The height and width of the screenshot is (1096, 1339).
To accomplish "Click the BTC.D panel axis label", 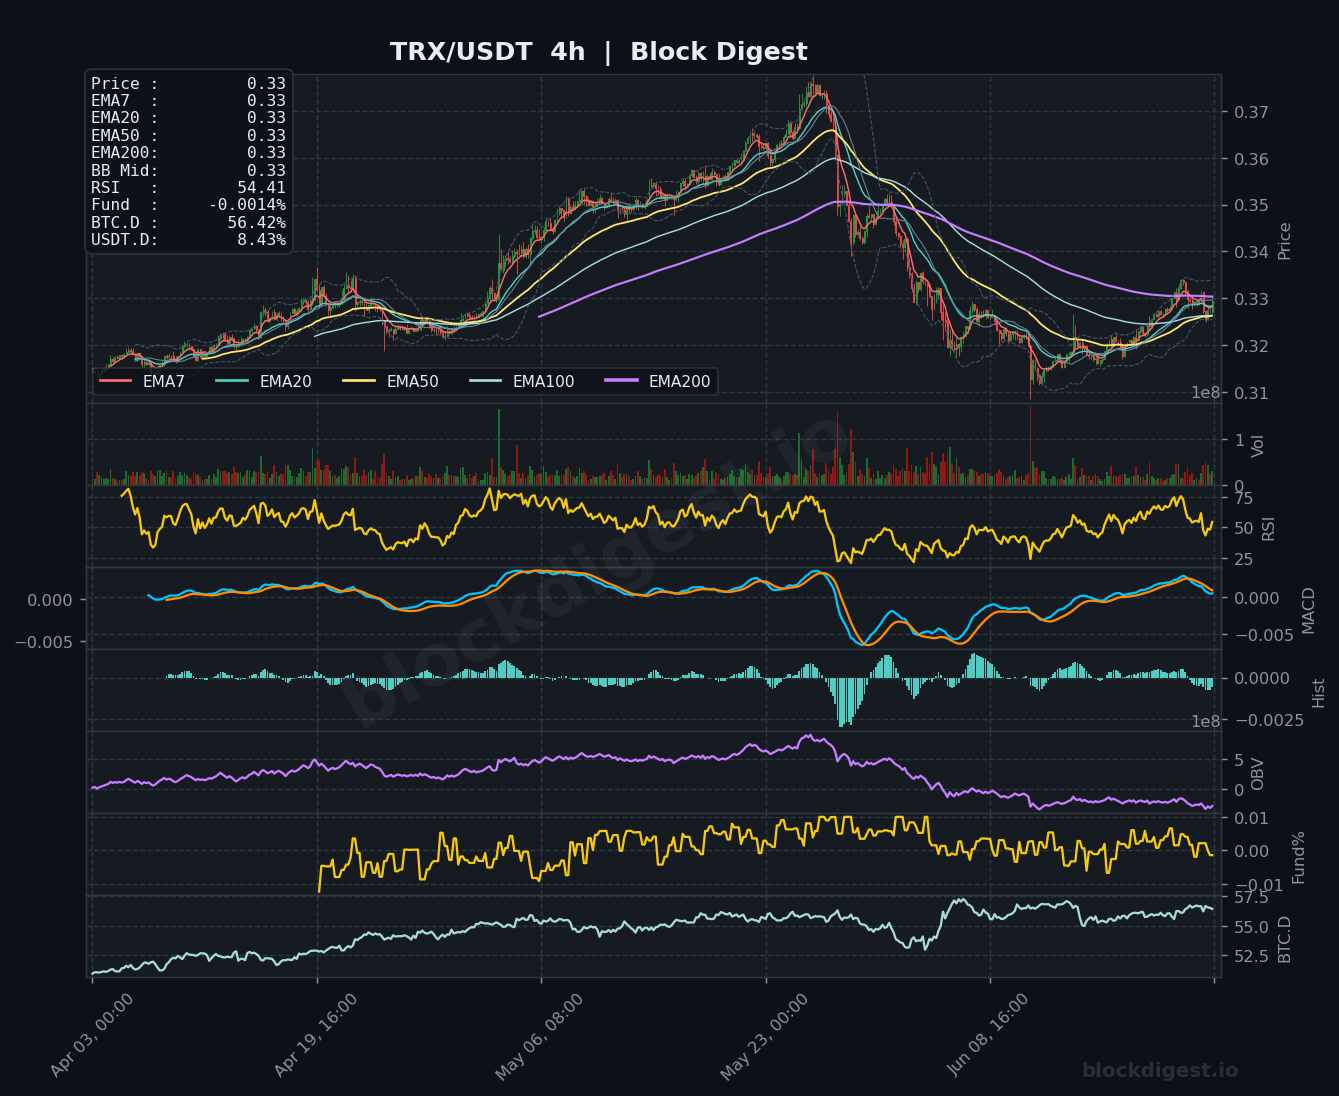I will tap(1285, 939).
